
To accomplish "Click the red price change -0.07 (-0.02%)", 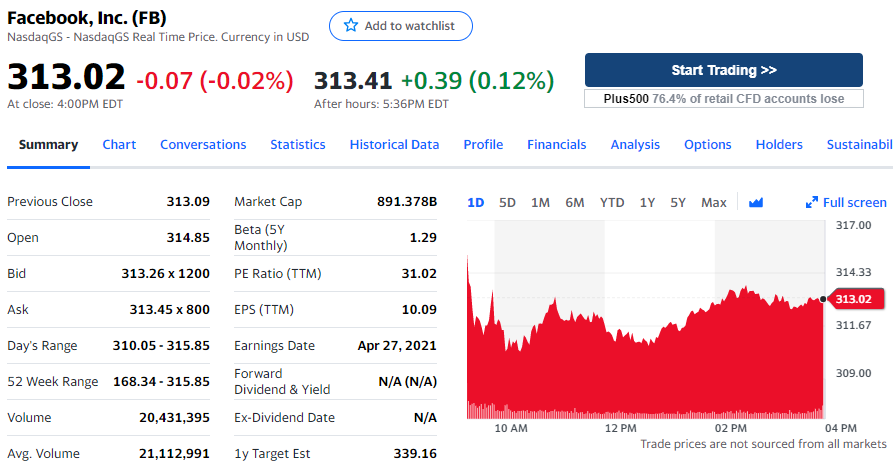I will (x=215, y=80).
